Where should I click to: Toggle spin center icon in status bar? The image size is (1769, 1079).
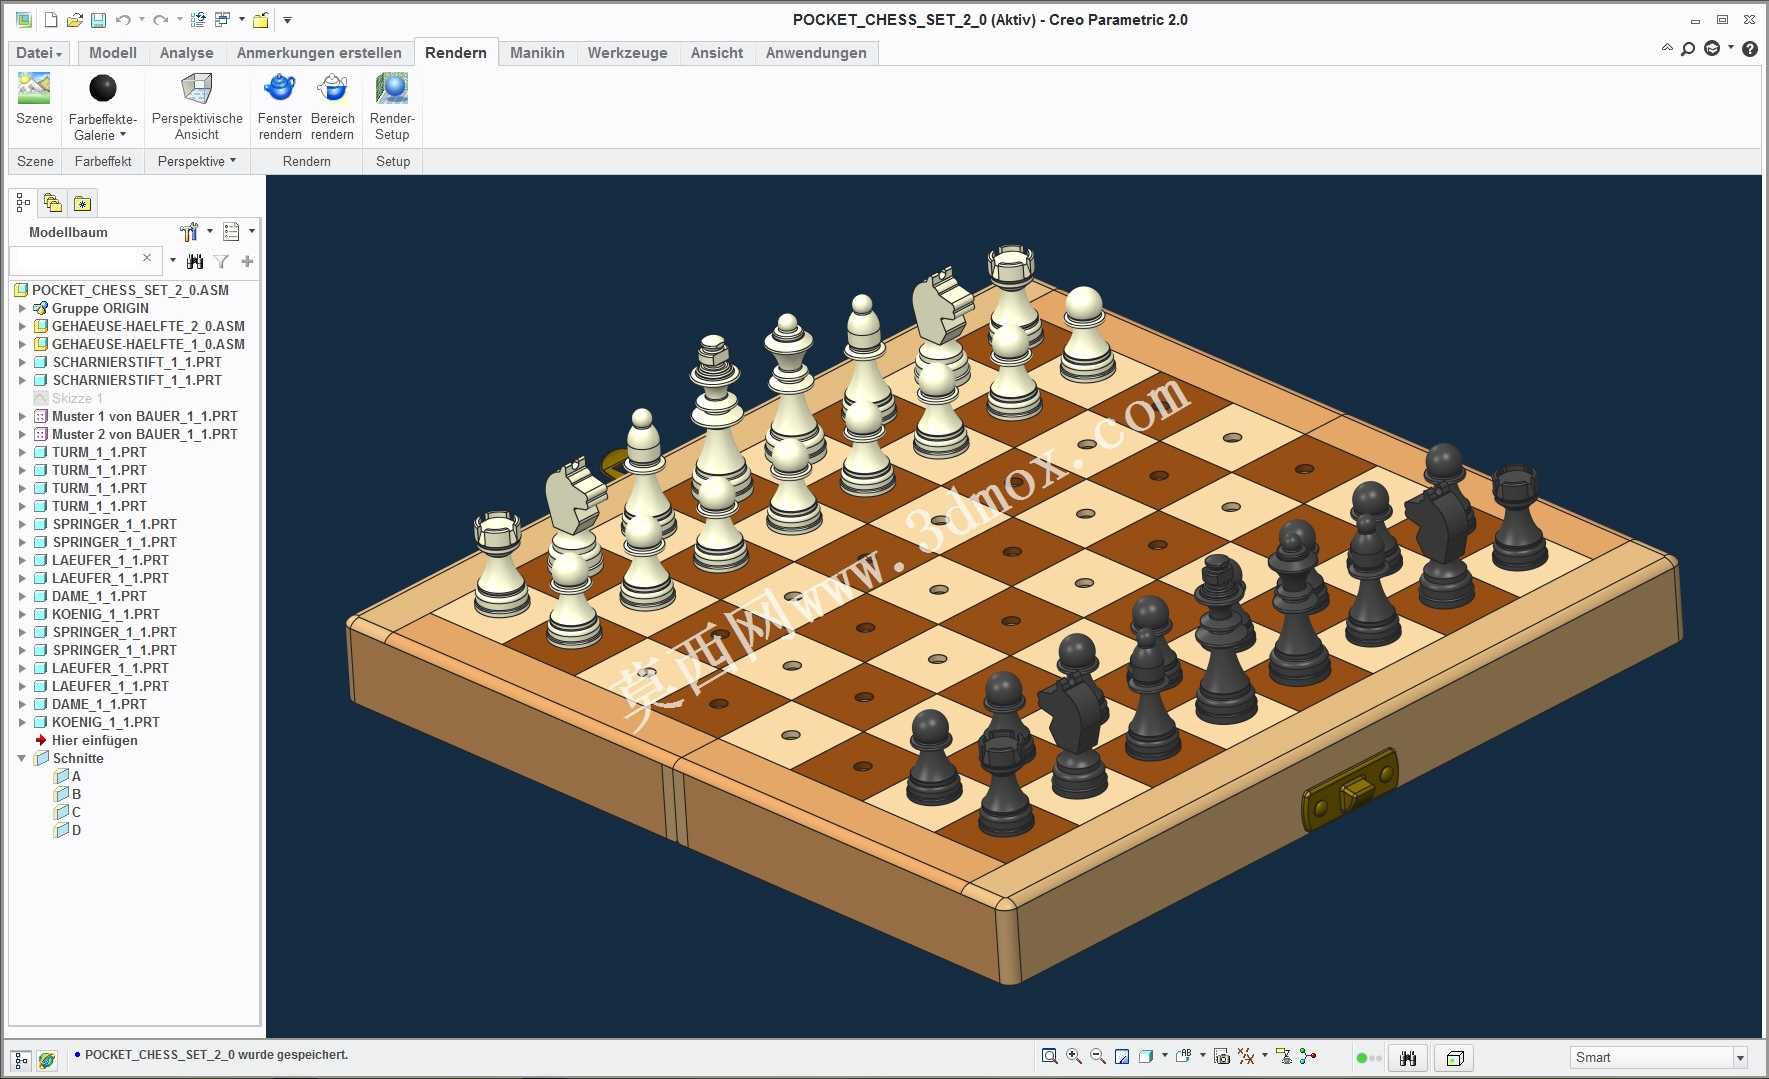coord(1308,1056)
